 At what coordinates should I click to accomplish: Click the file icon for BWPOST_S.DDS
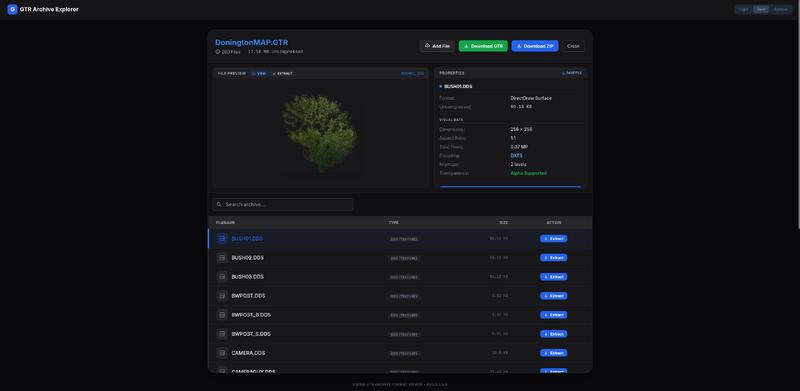(x=222, y=334)
